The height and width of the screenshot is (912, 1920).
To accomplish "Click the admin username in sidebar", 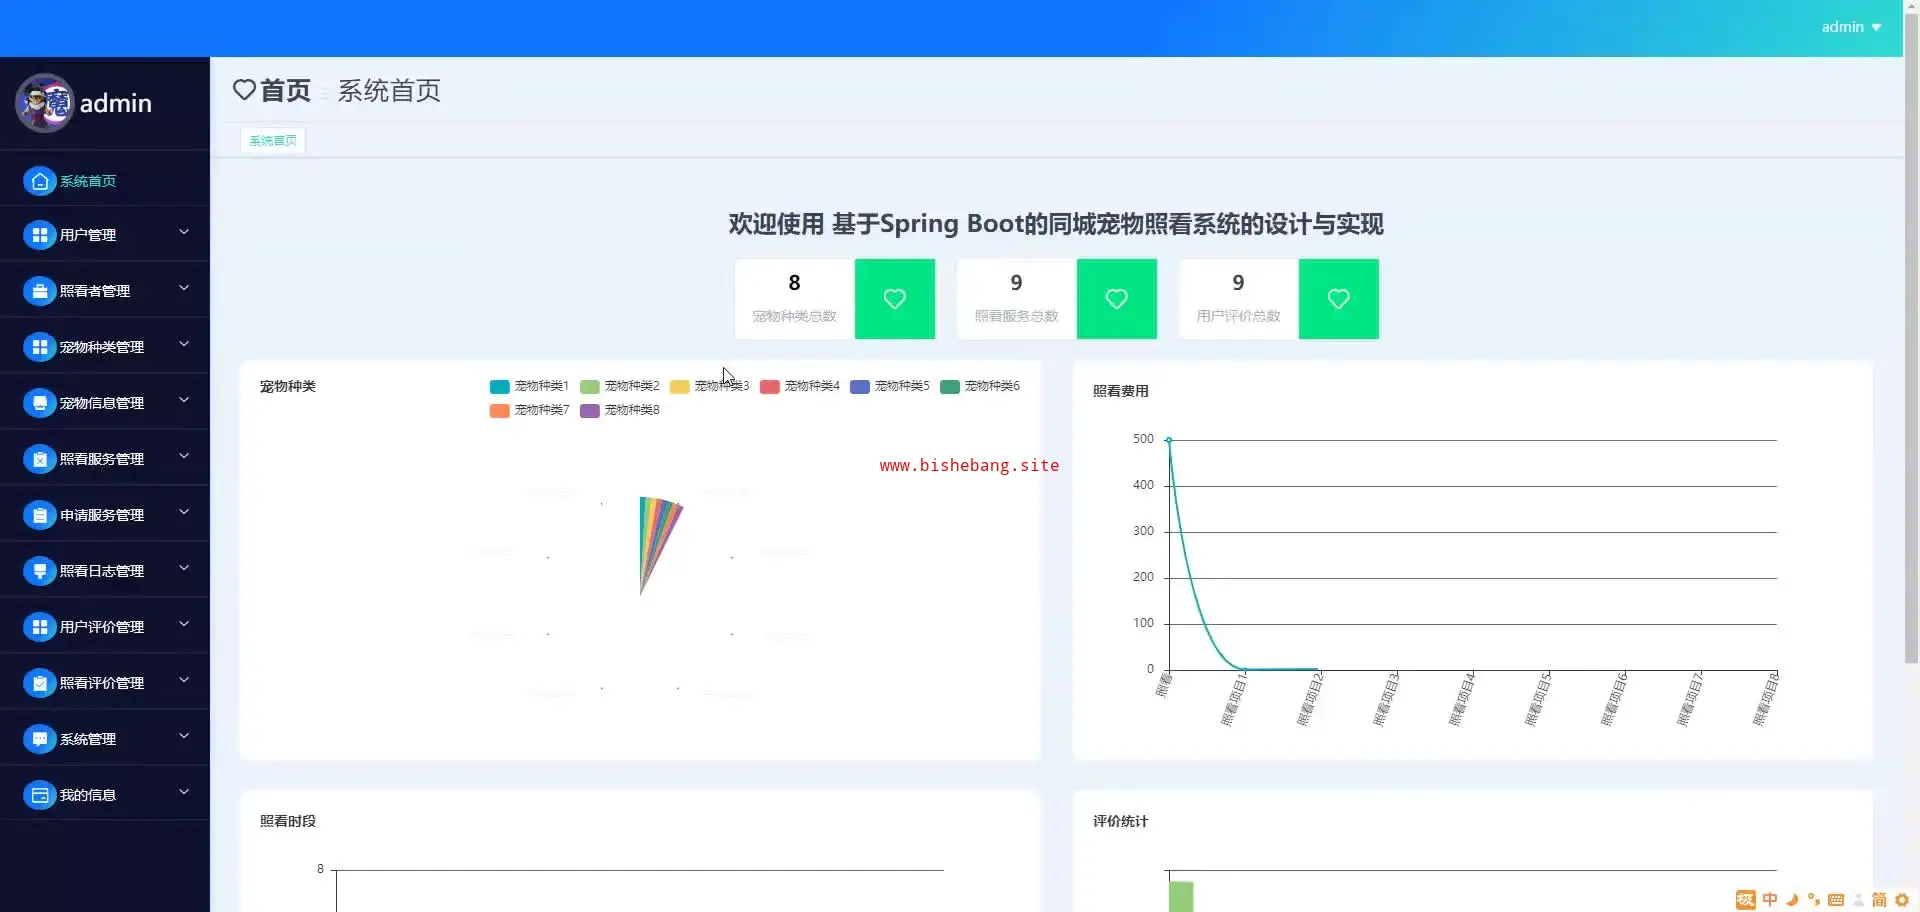I will [116, 103].
